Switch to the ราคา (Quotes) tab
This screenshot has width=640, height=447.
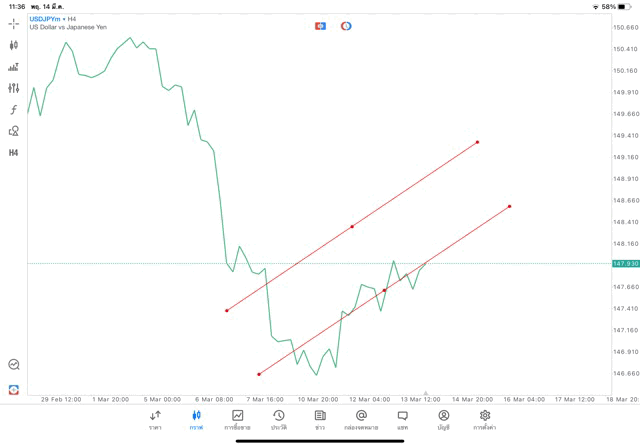click(155, 419)
